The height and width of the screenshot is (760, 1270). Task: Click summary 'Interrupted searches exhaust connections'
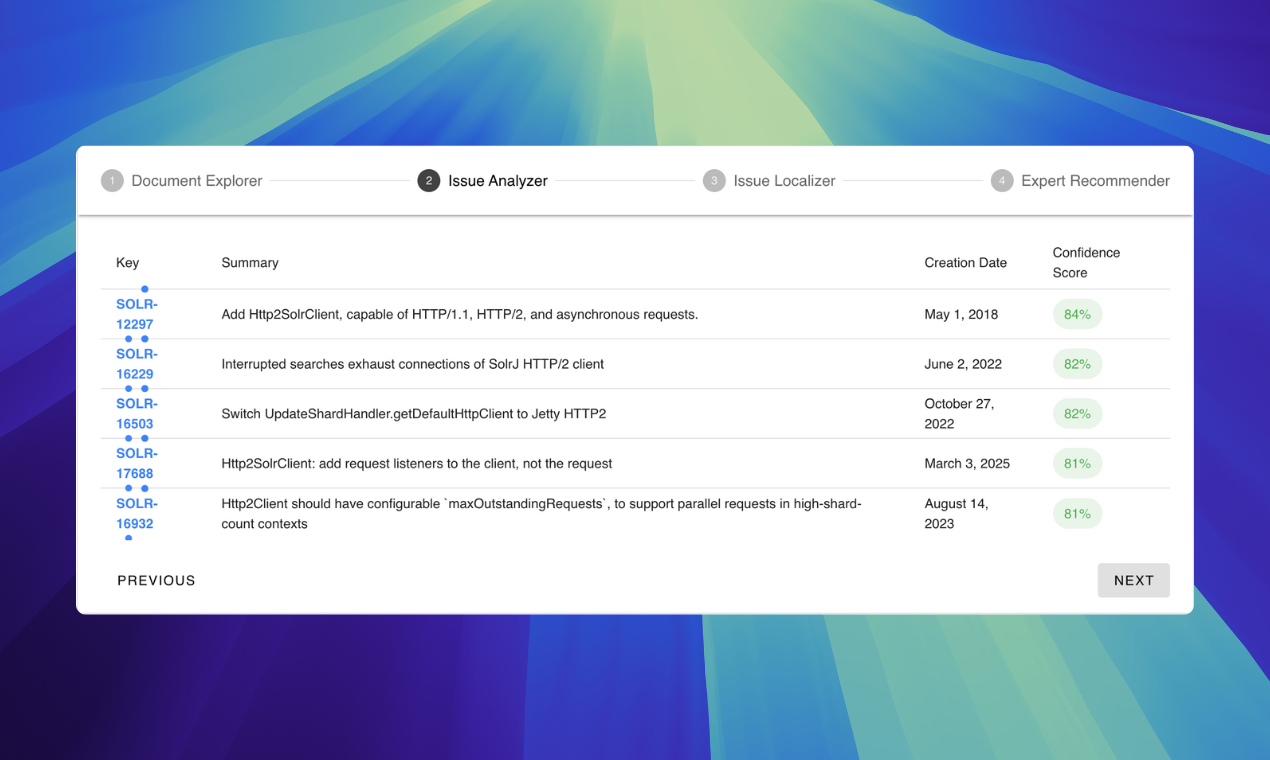412,364
